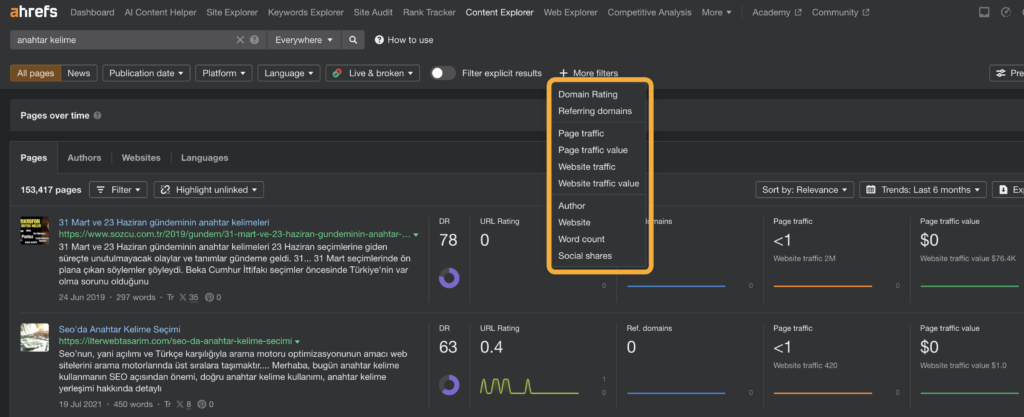Choose Website traffic value filter

pyautogui.click(x=599, y=183)
